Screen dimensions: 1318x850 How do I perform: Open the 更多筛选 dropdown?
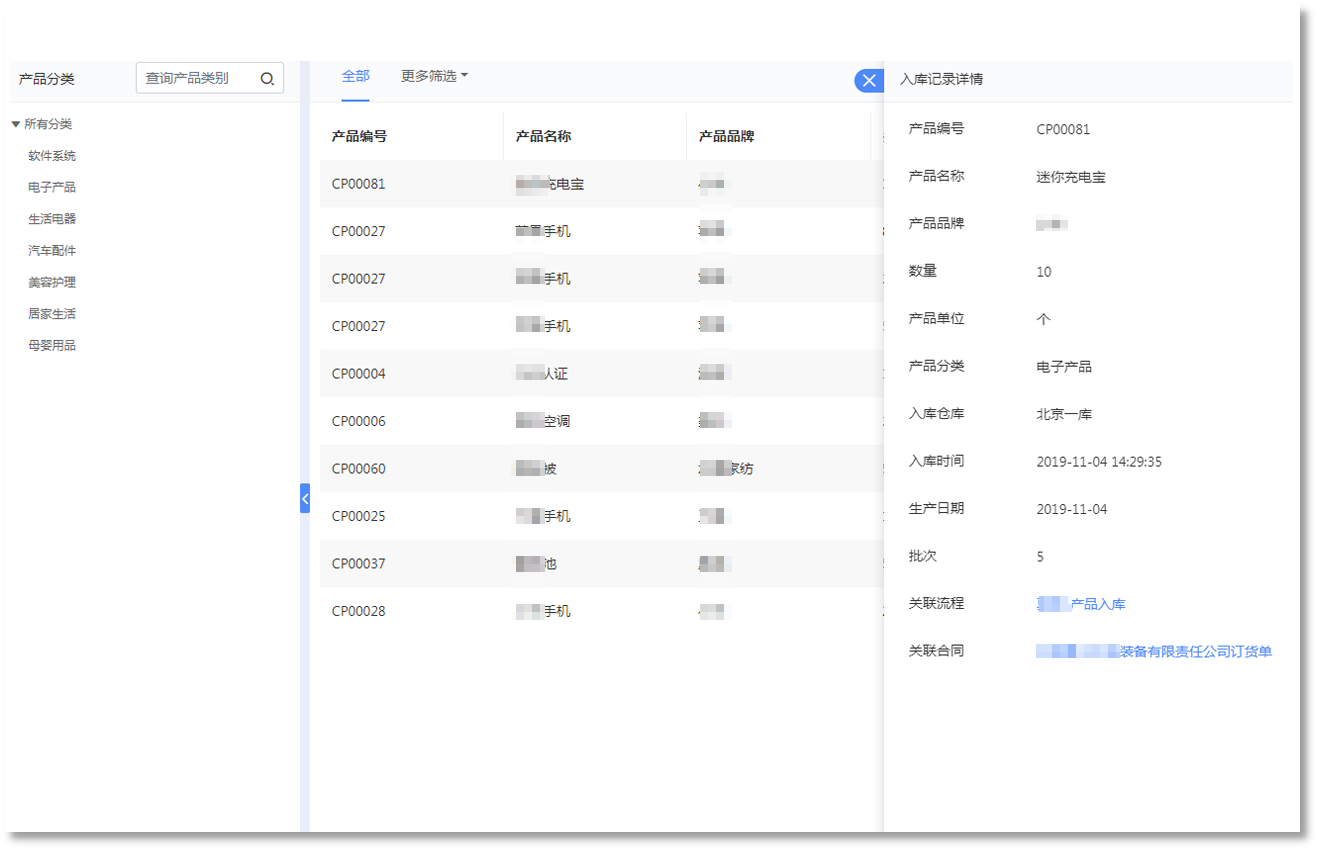(x=434, y=76)
